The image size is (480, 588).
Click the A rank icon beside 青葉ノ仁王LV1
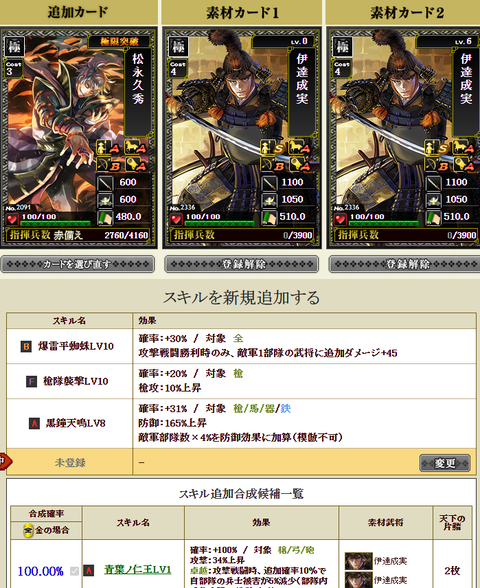[x=88, y=570]
